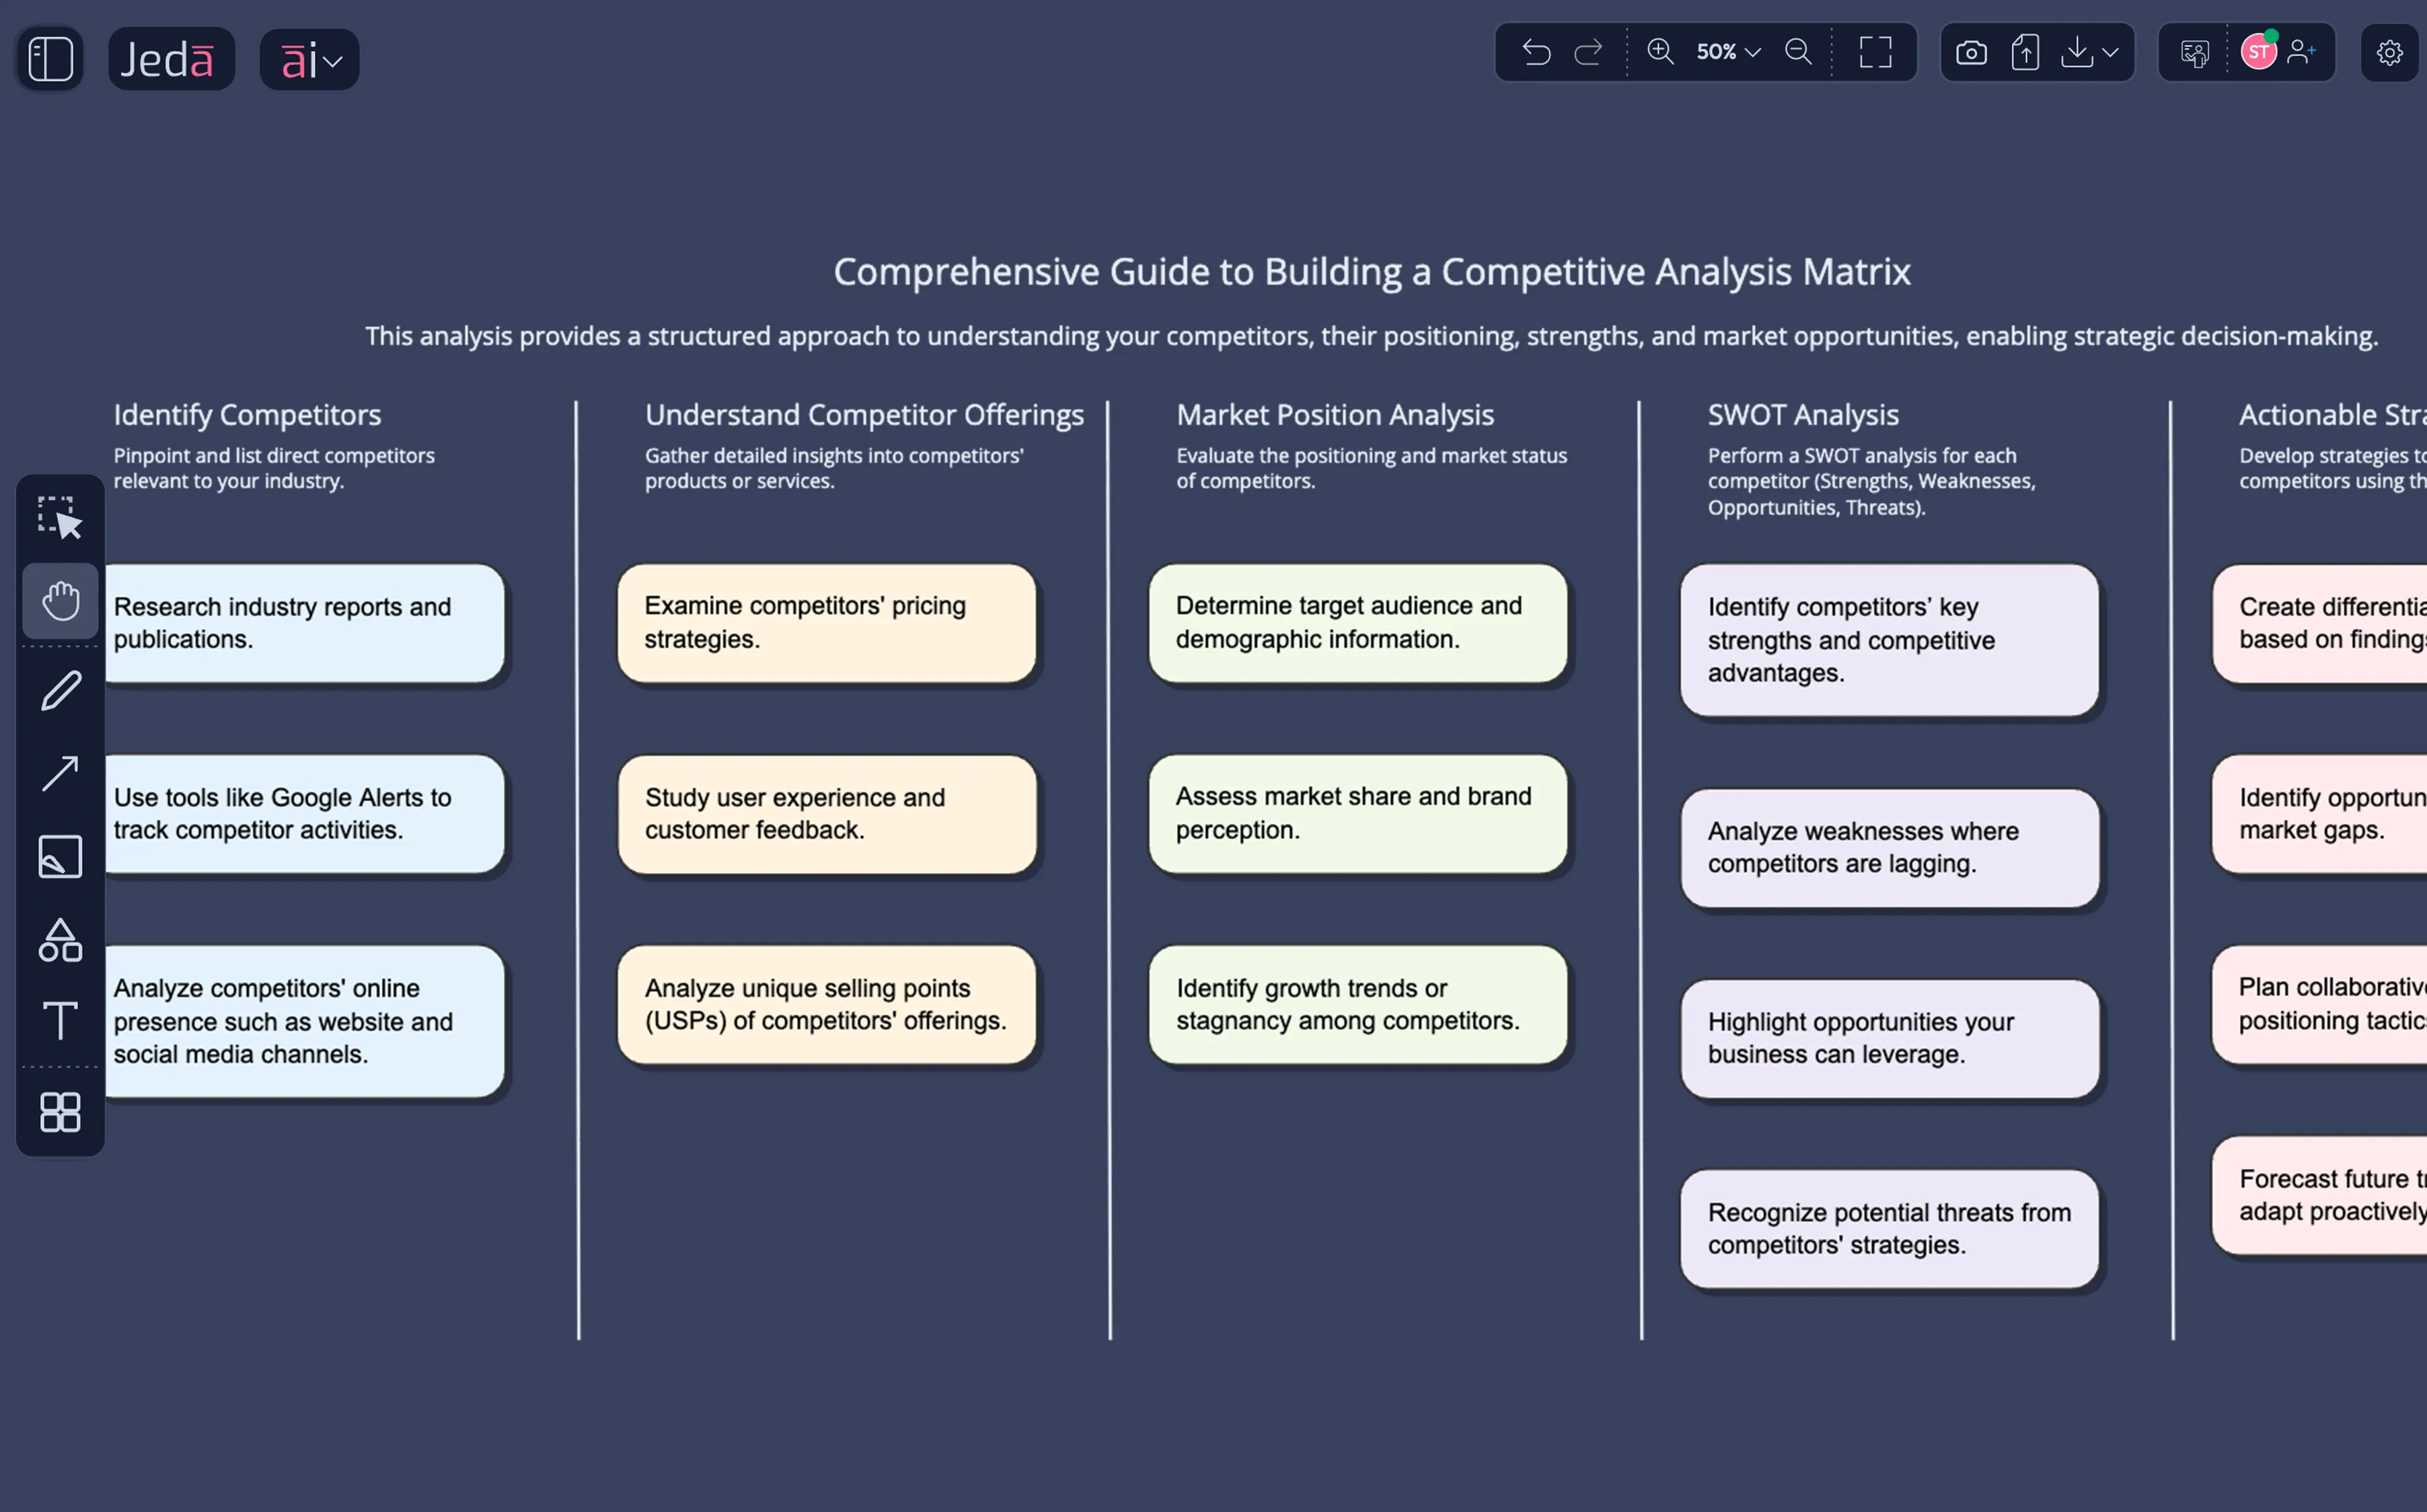
Task: Choose the shapes tool
Action: click(60, 939)
